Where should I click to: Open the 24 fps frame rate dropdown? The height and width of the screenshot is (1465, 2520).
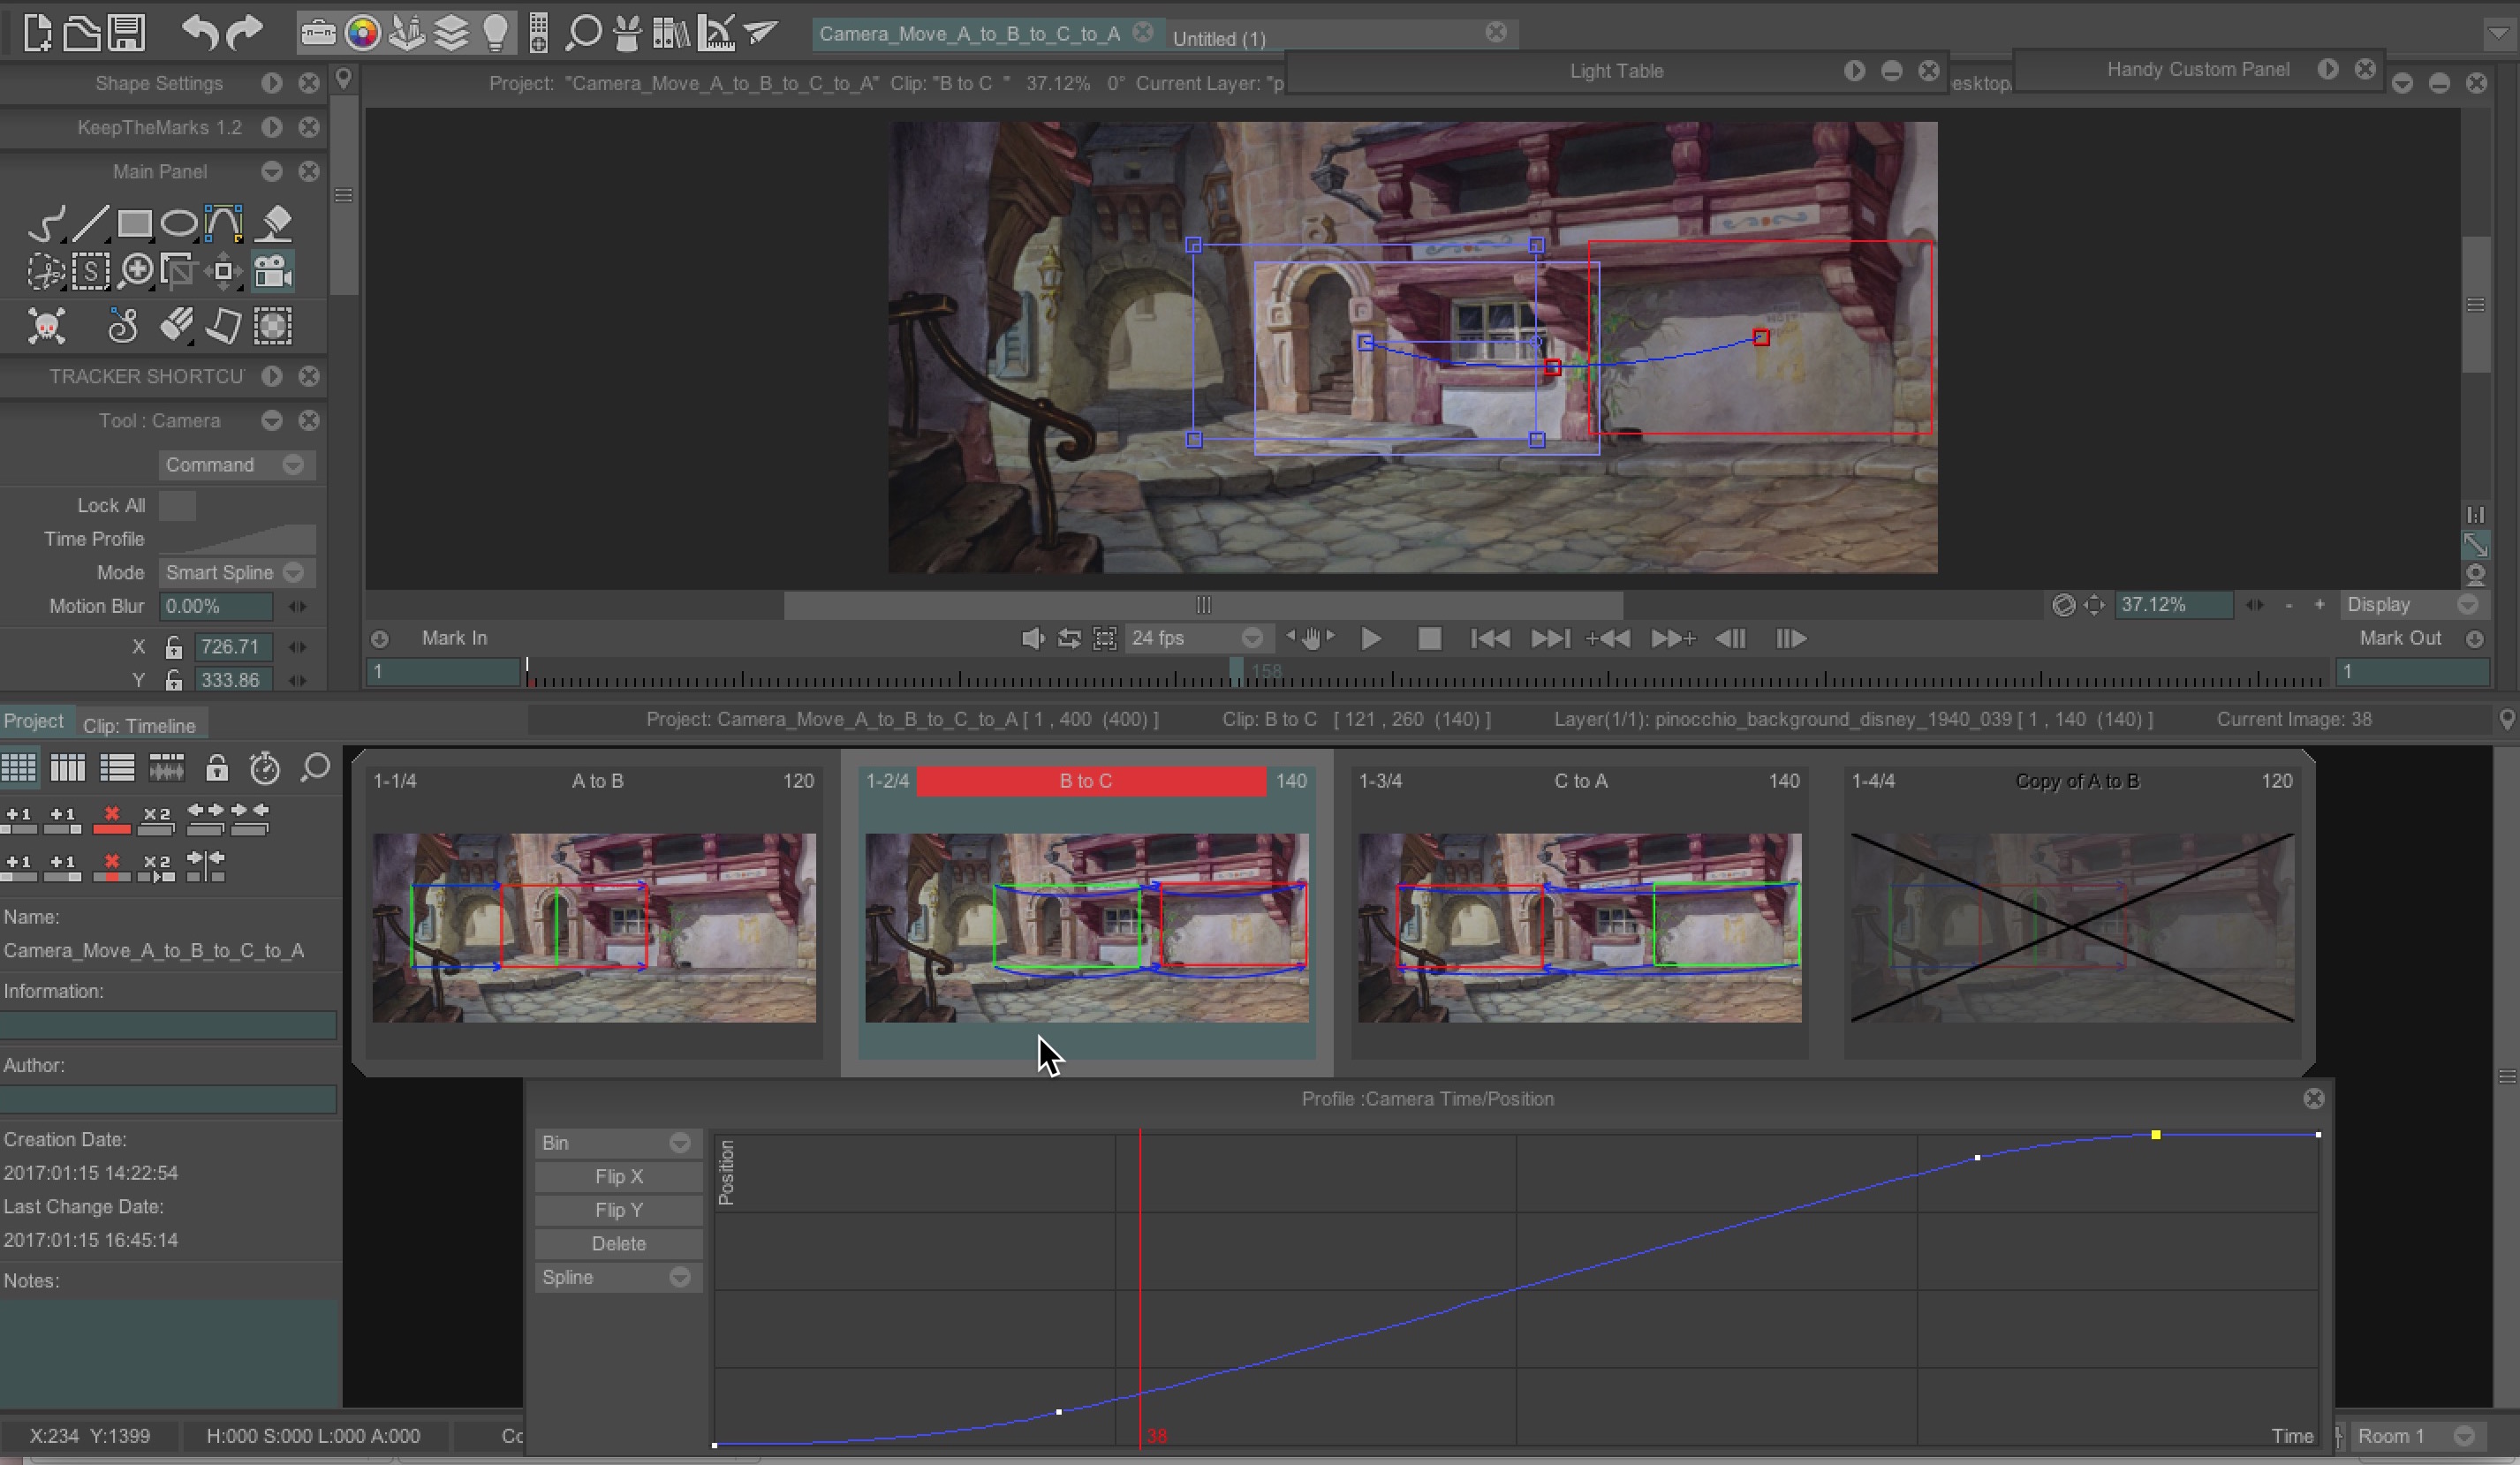pyautogui.click(x=1197, y=638)
